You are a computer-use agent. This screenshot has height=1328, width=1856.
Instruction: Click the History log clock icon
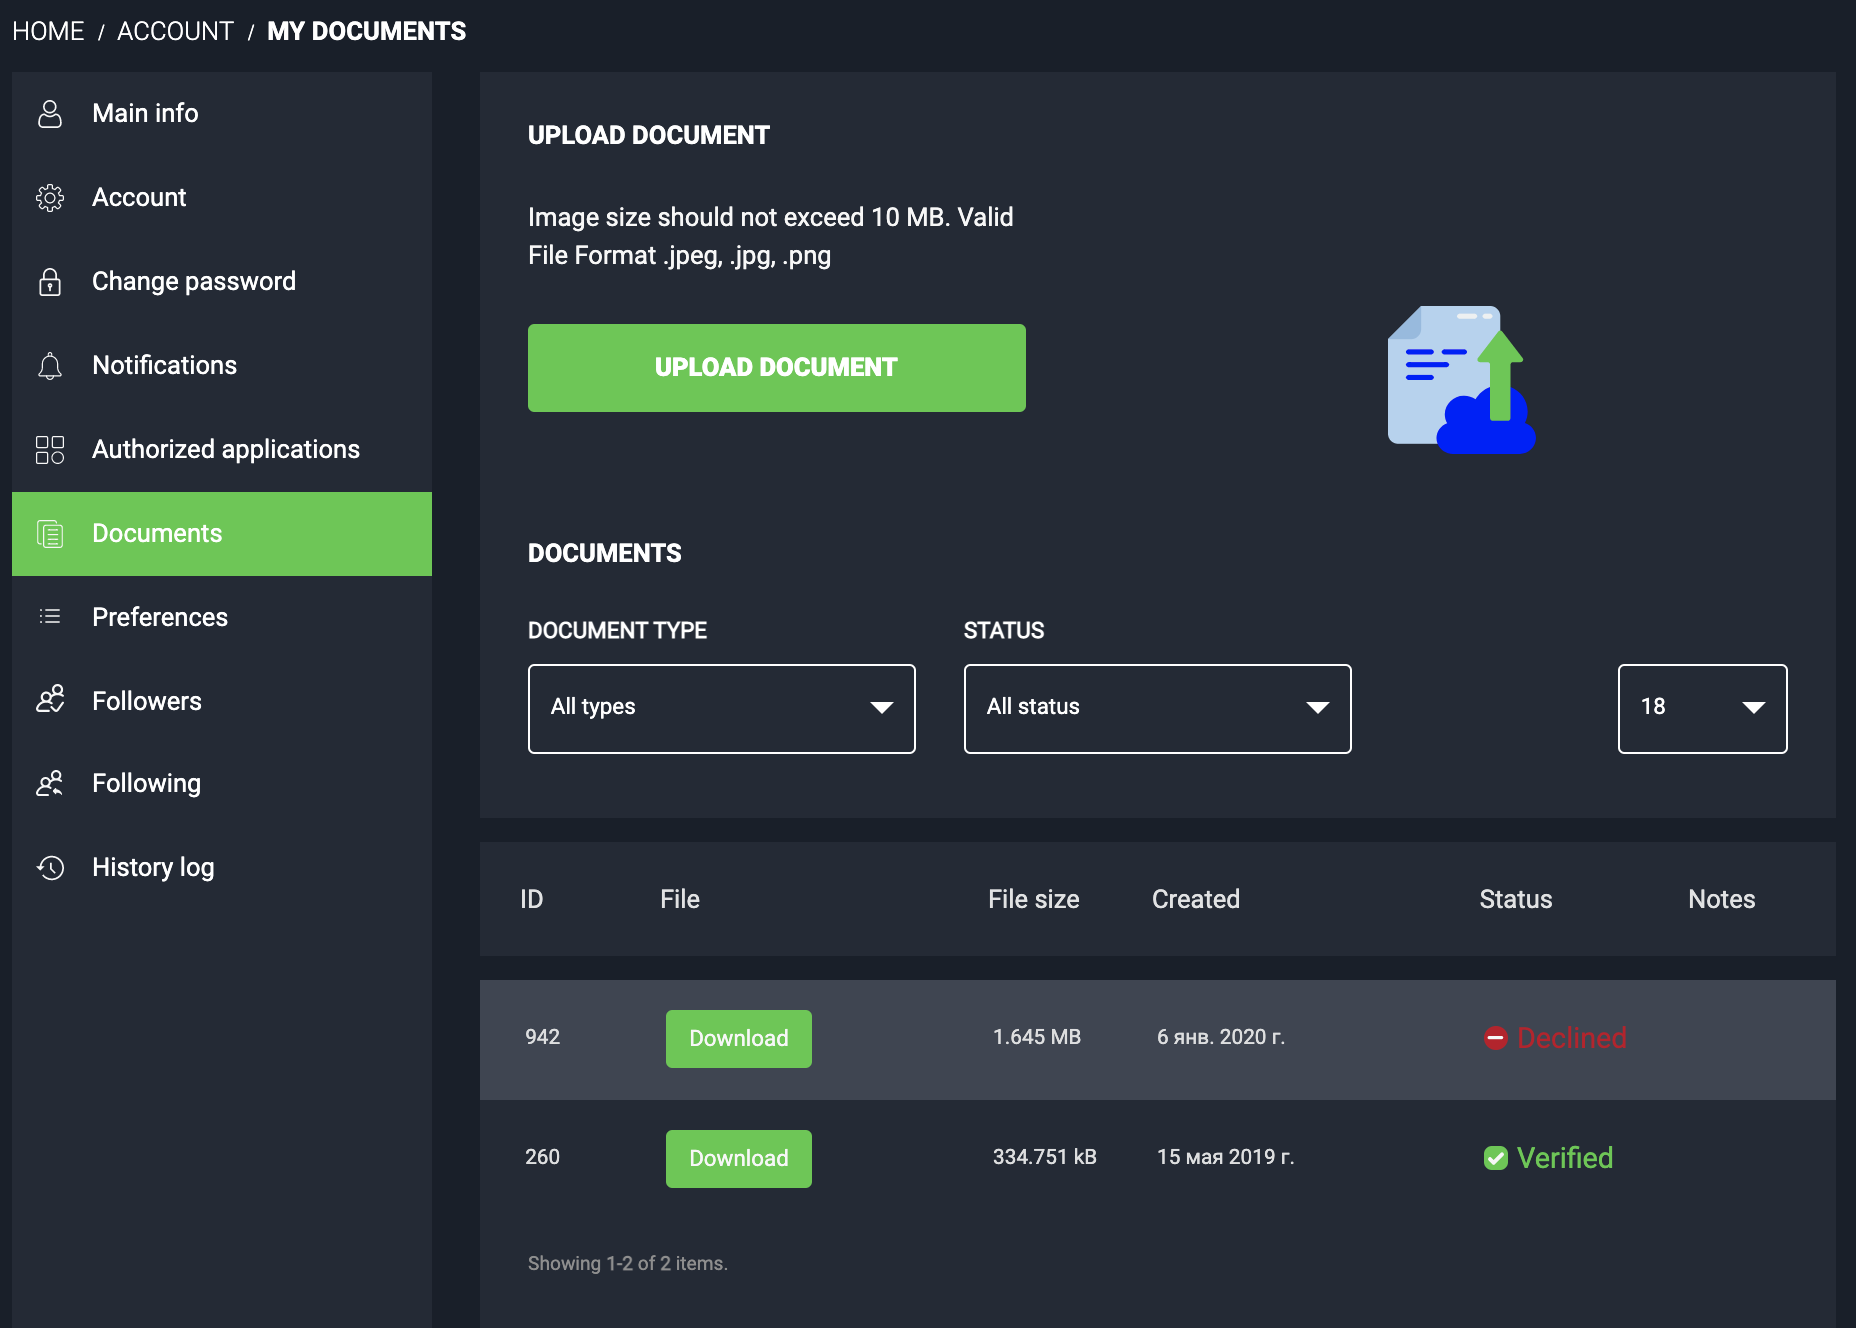[50, 868]
